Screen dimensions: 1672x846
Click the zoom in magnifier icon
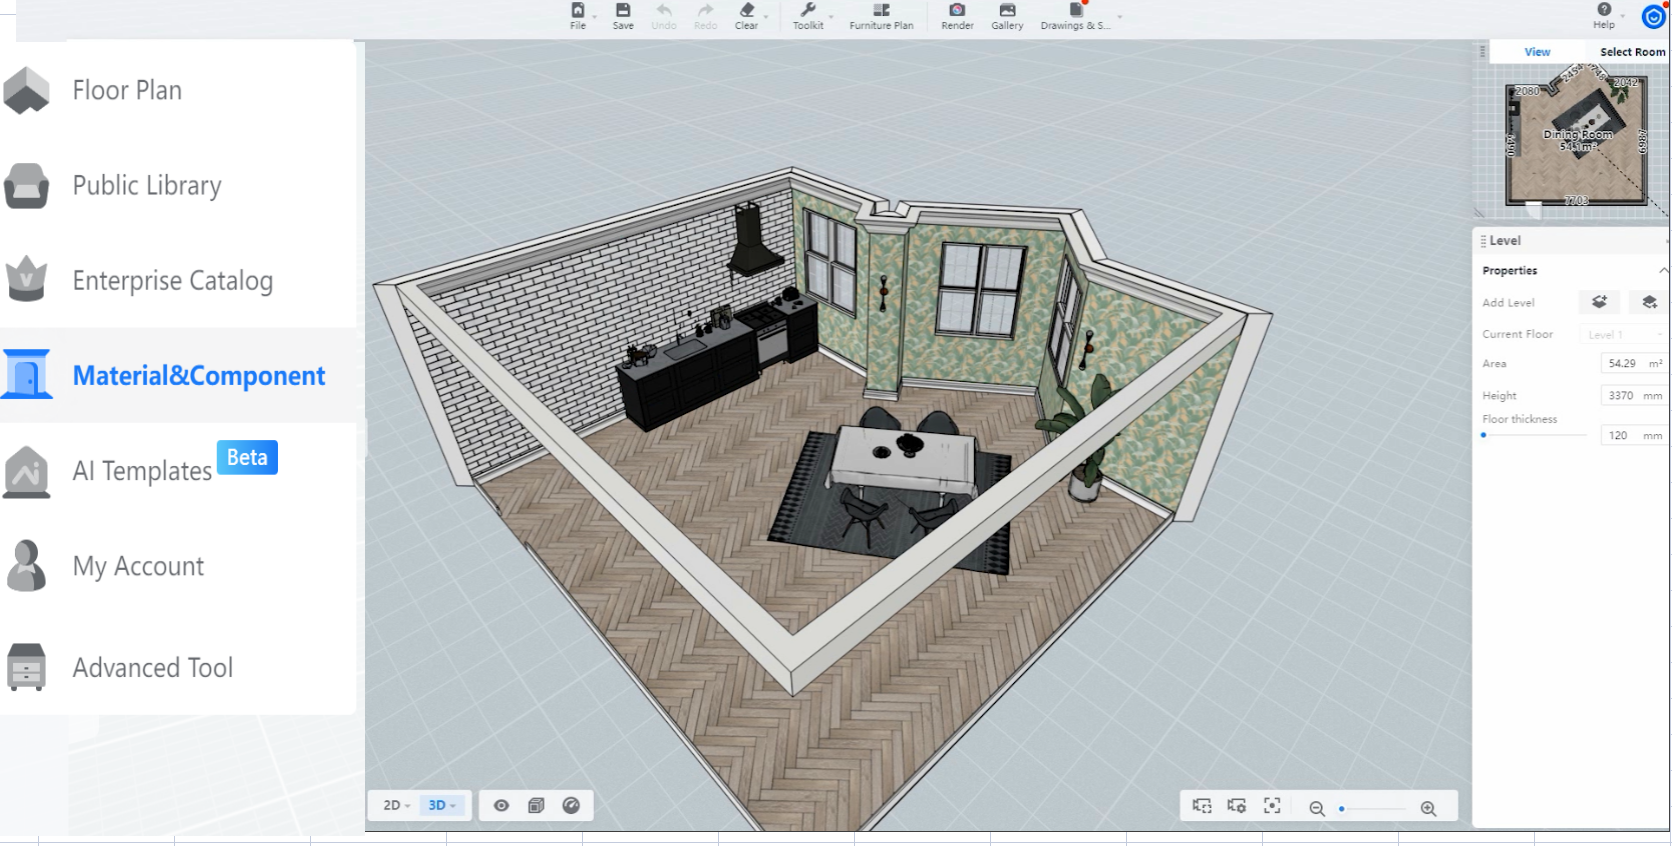pyautogui.click(x=1428, y=808)
